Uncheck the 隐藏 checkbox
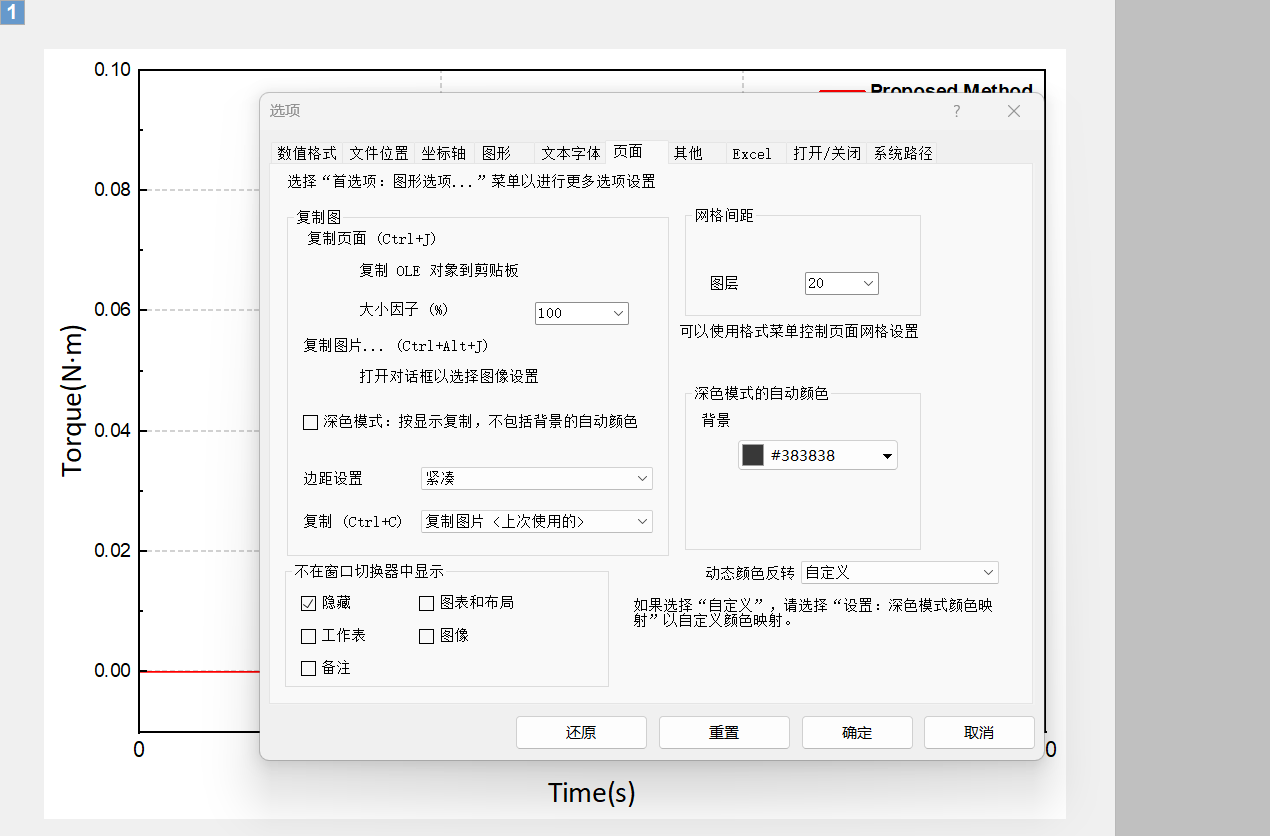The image size is (1270, 836). [309, 602]
